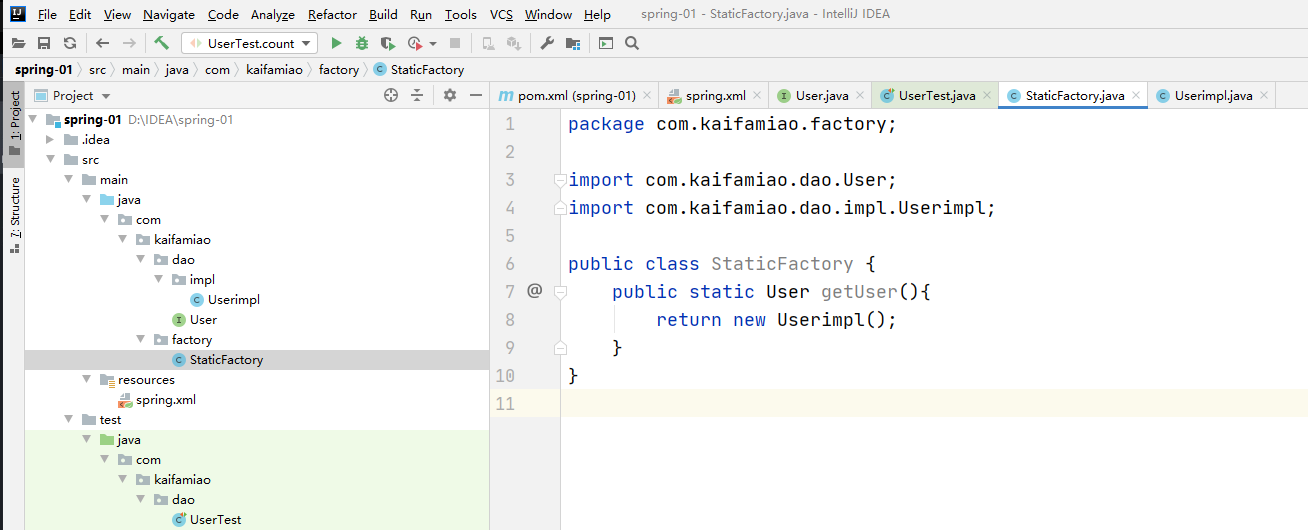Open Settings via the wrench icon
1308x530 pixels.
tap(547, 43)
